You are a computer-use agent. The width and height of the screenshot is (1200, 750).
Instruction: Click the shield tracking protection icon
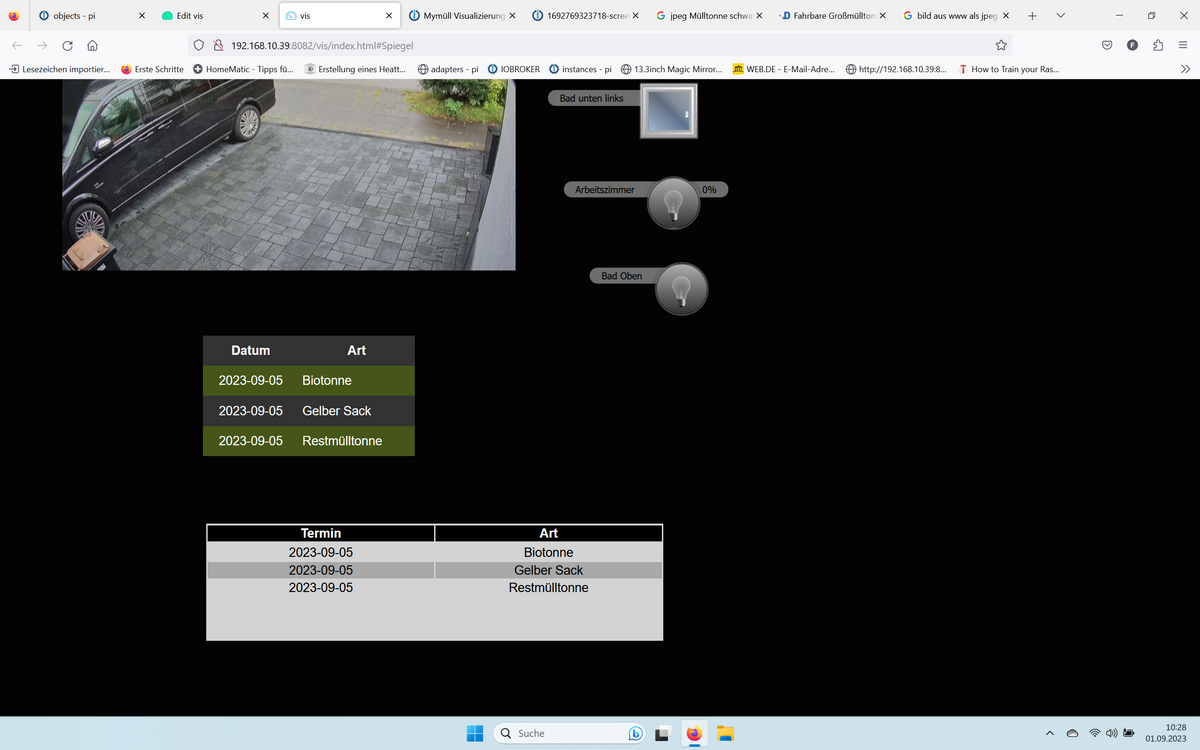coord(199,45)
